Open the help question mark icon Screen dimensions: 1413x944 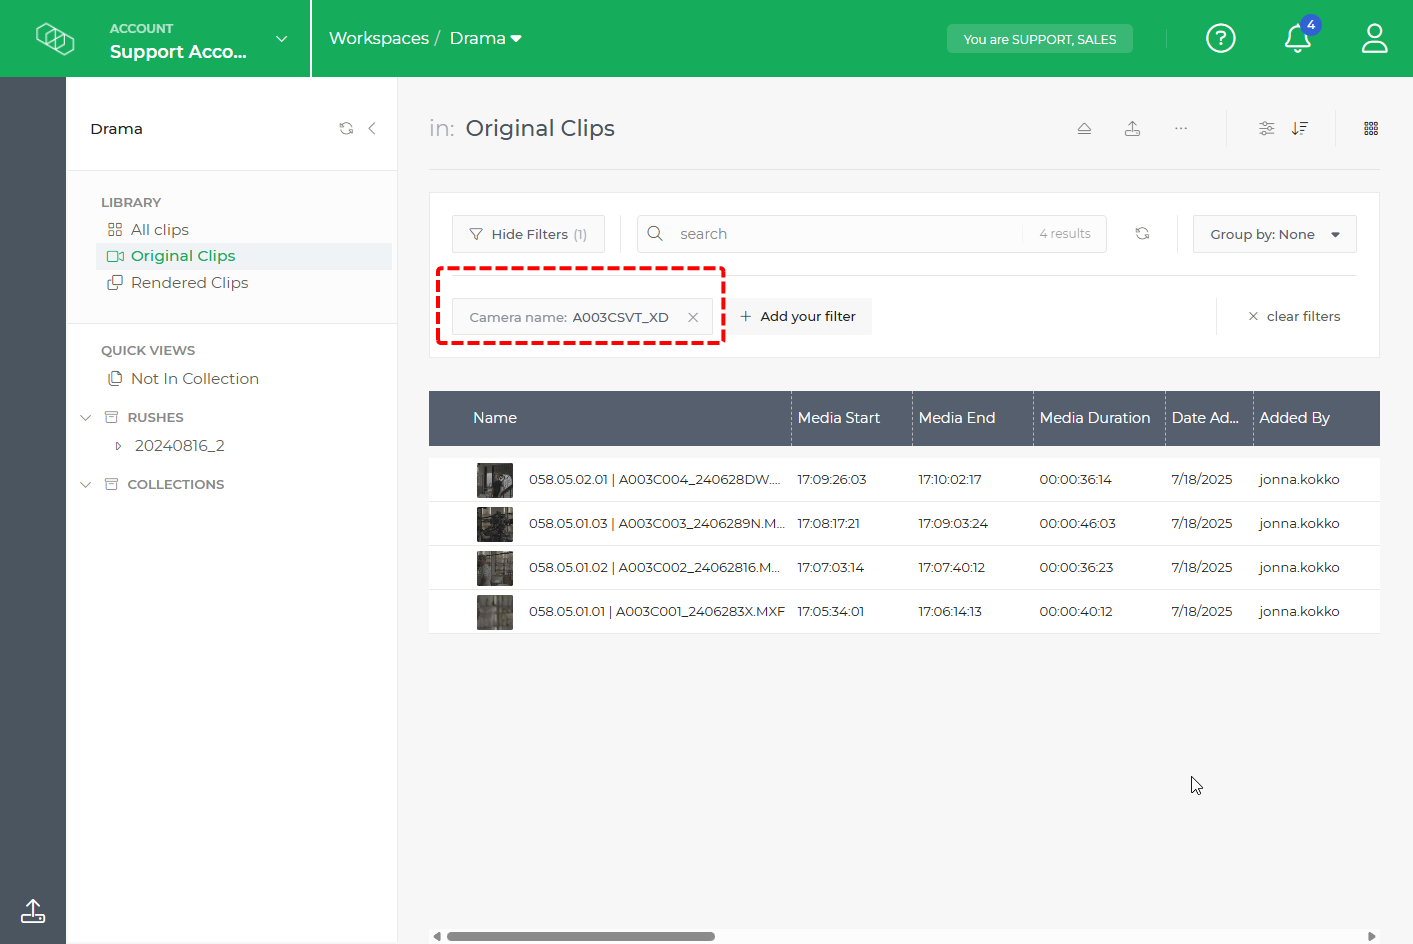(x=1221, y=38)
